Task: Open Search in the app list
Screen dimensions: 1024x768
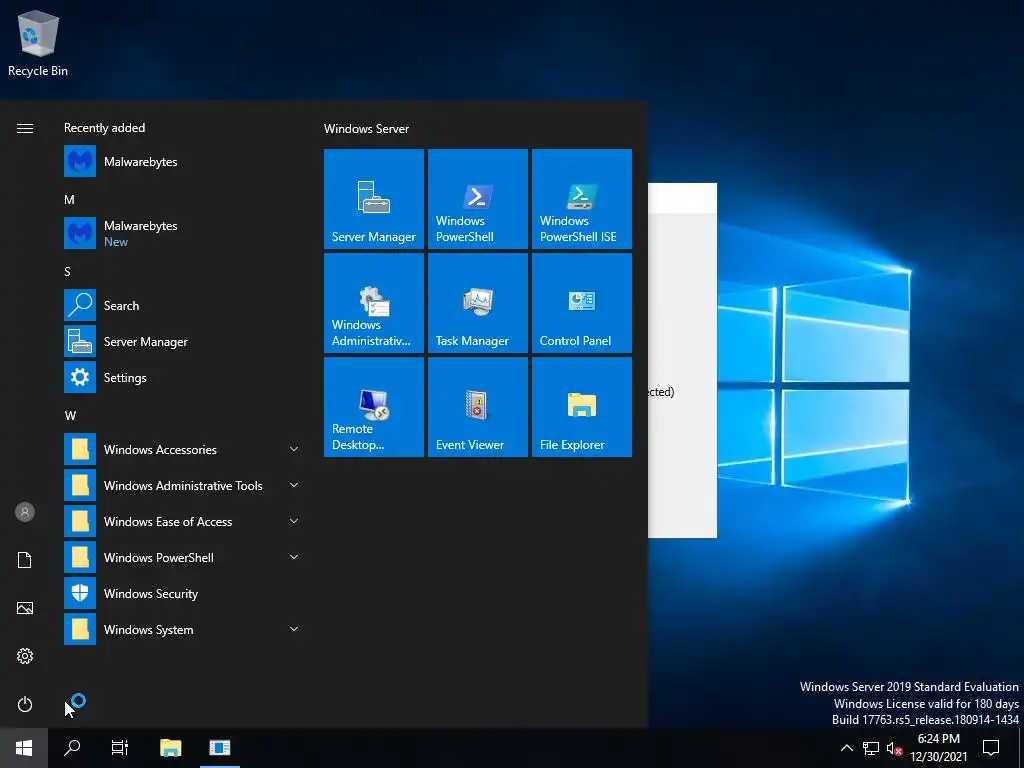Action: tap(182, 305)
